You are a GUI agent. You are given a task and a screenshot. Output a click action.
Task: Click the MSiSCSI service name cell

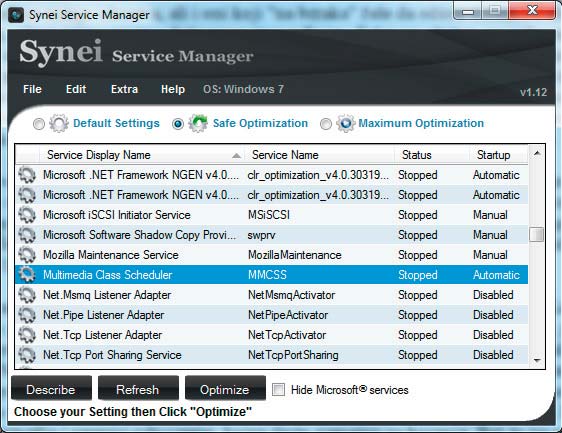pyautogui.click(x=269, y=215)
